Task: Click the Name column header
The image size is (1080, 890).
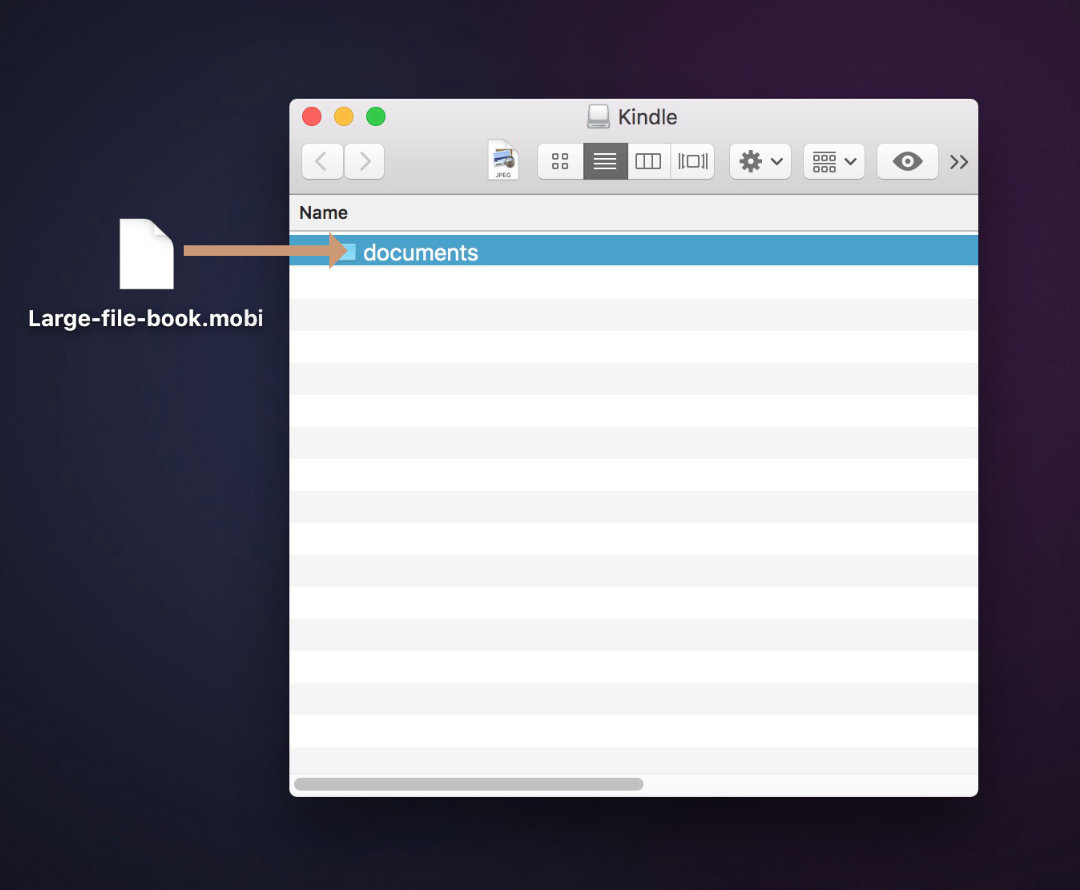Action: (322, 212)
